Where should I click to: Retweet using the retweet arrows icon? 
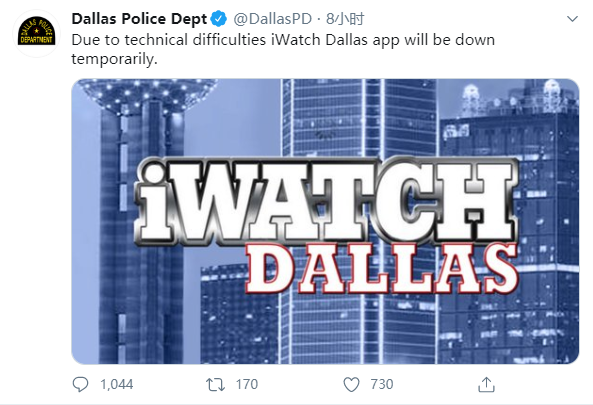click(x=215, y=385)
